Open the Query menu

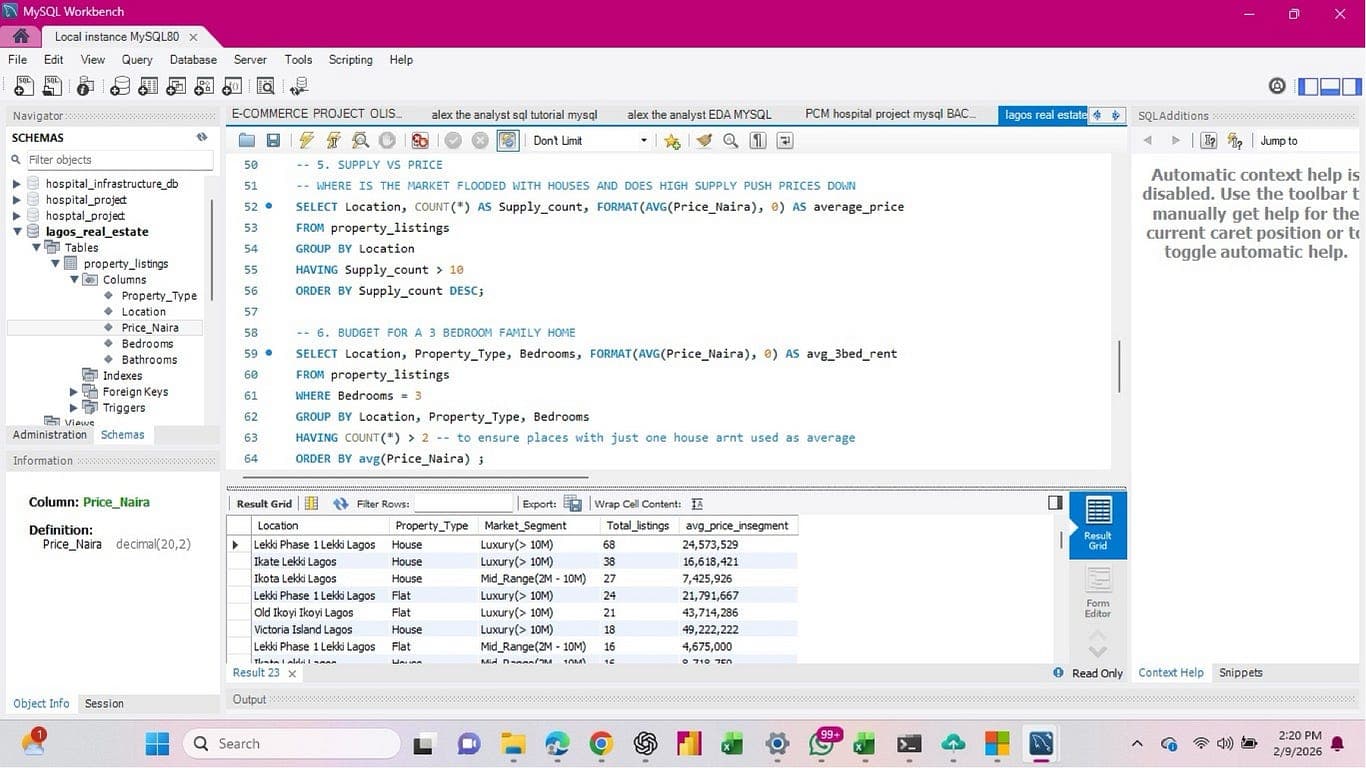136,59
